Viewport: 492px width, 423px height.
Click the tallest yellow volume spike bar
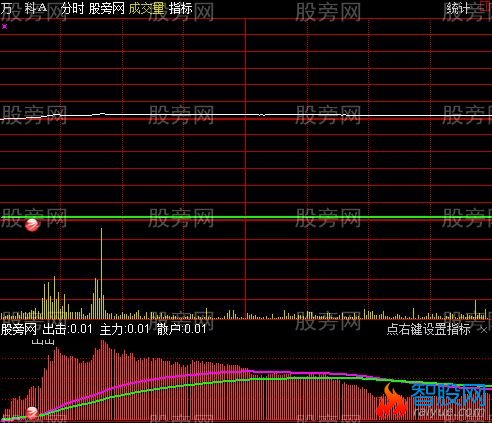(x=101, y=273)
